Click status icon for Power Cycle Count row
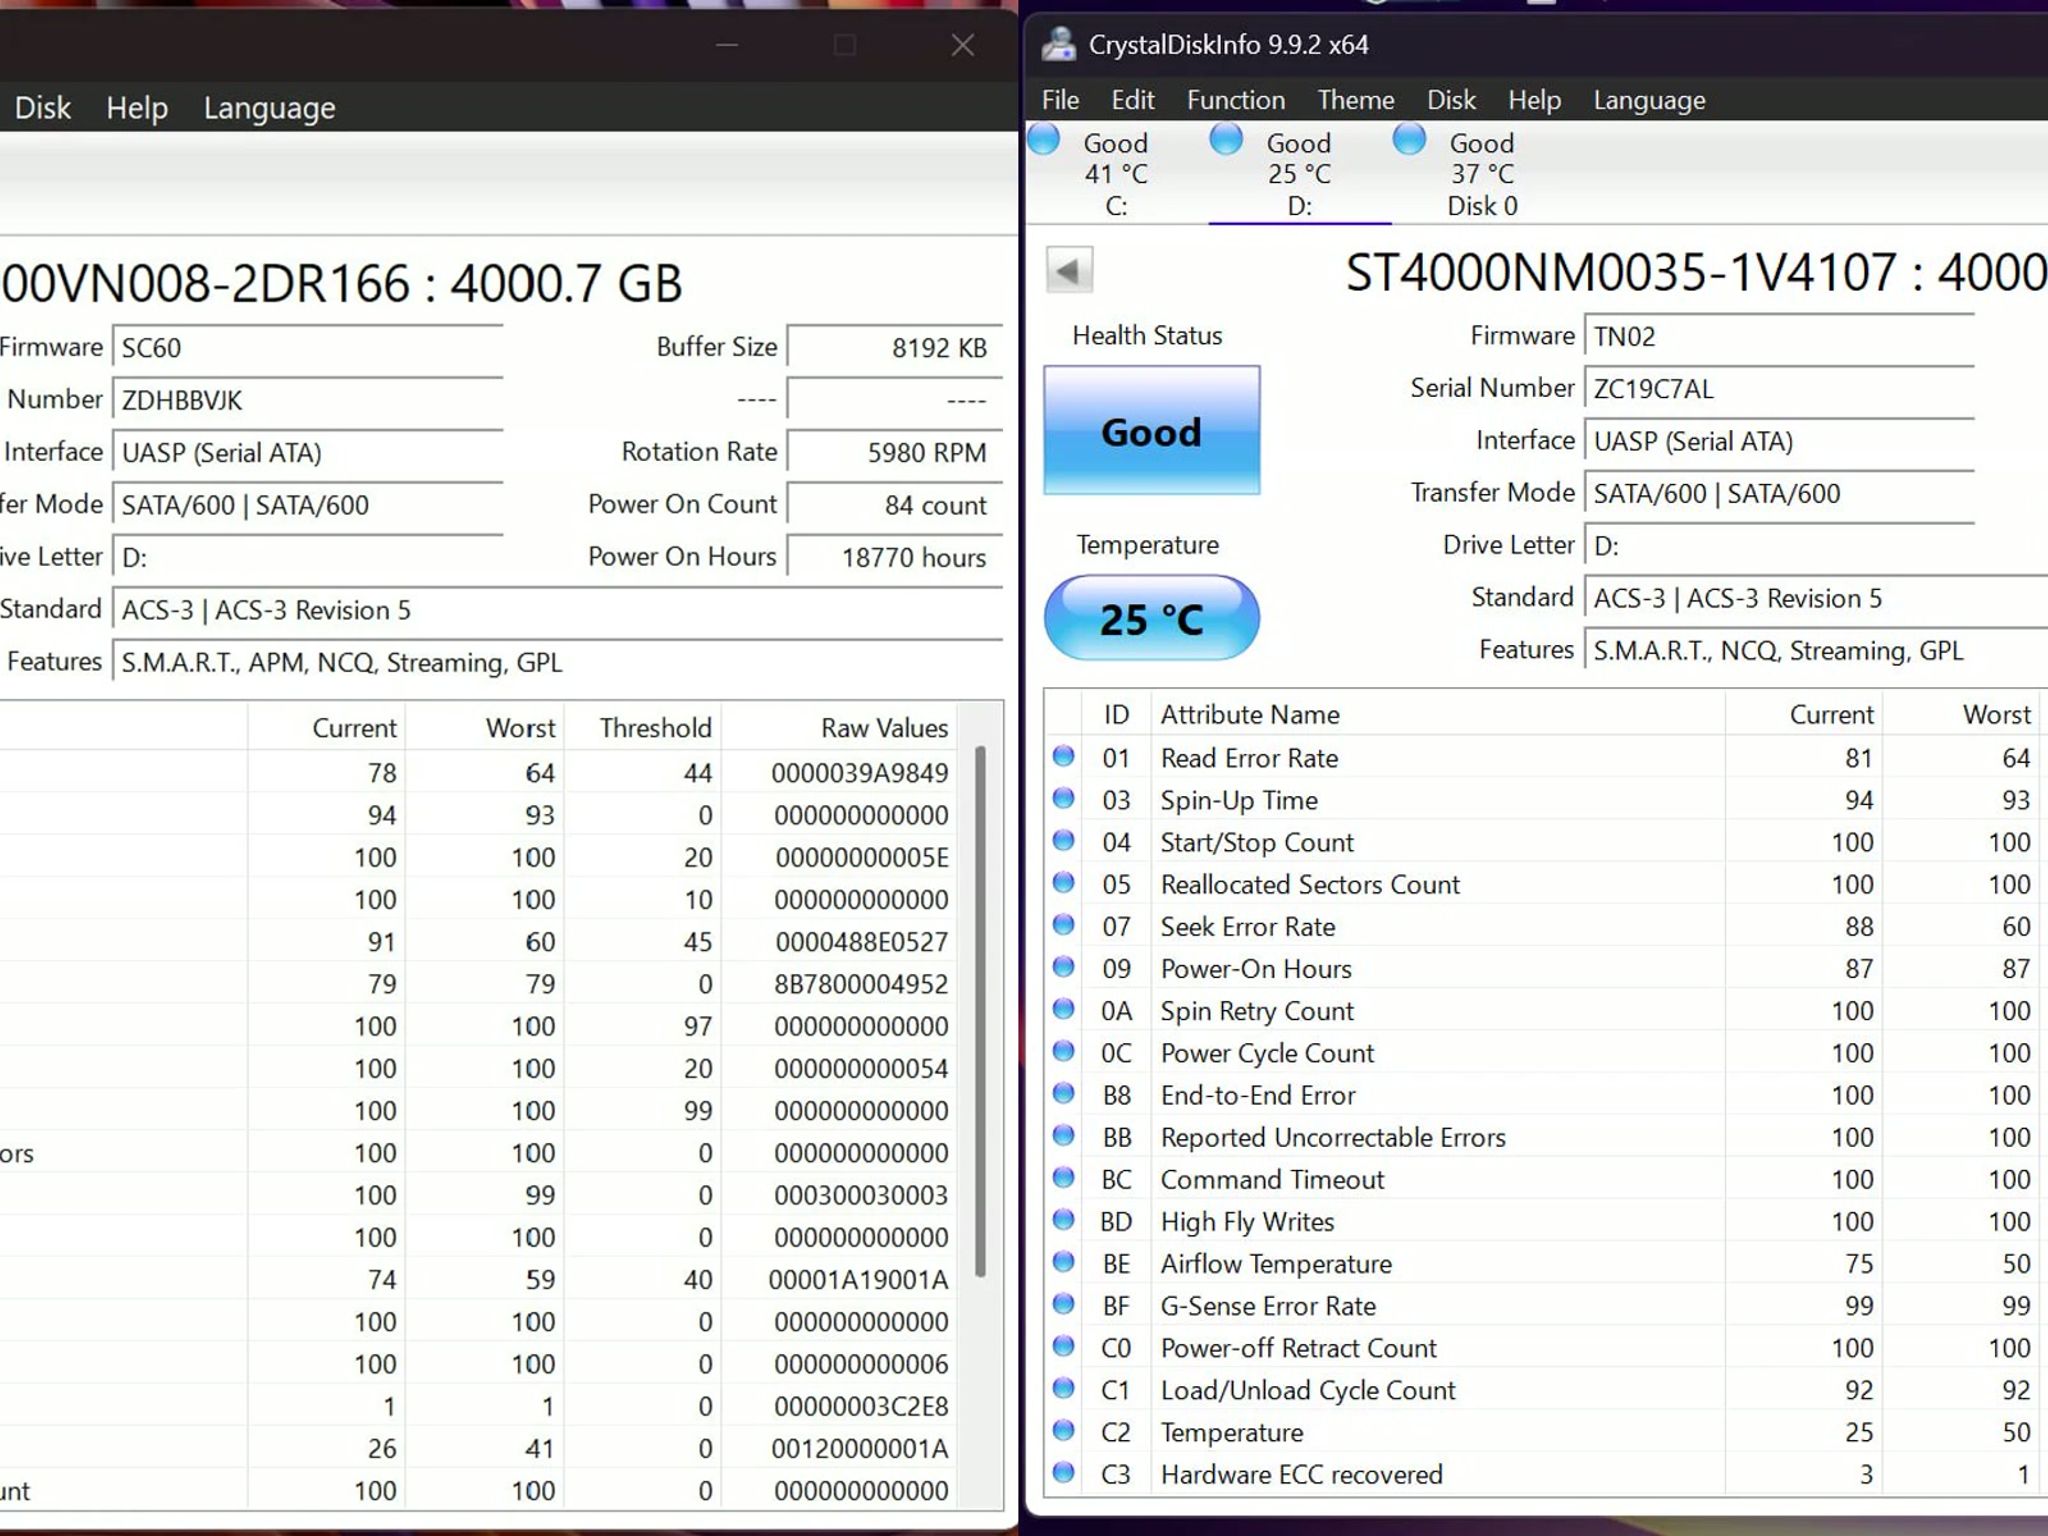Viewport: 2048px width, 1536px height. pyautogui.click(x=1063, y=1051)
